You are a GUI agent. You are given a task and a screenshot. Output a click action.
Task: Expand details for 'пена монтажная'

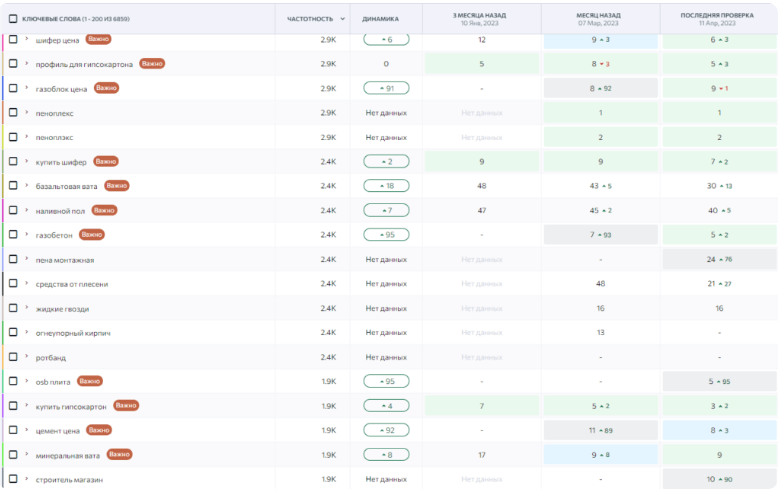click(x=27, y=259)
